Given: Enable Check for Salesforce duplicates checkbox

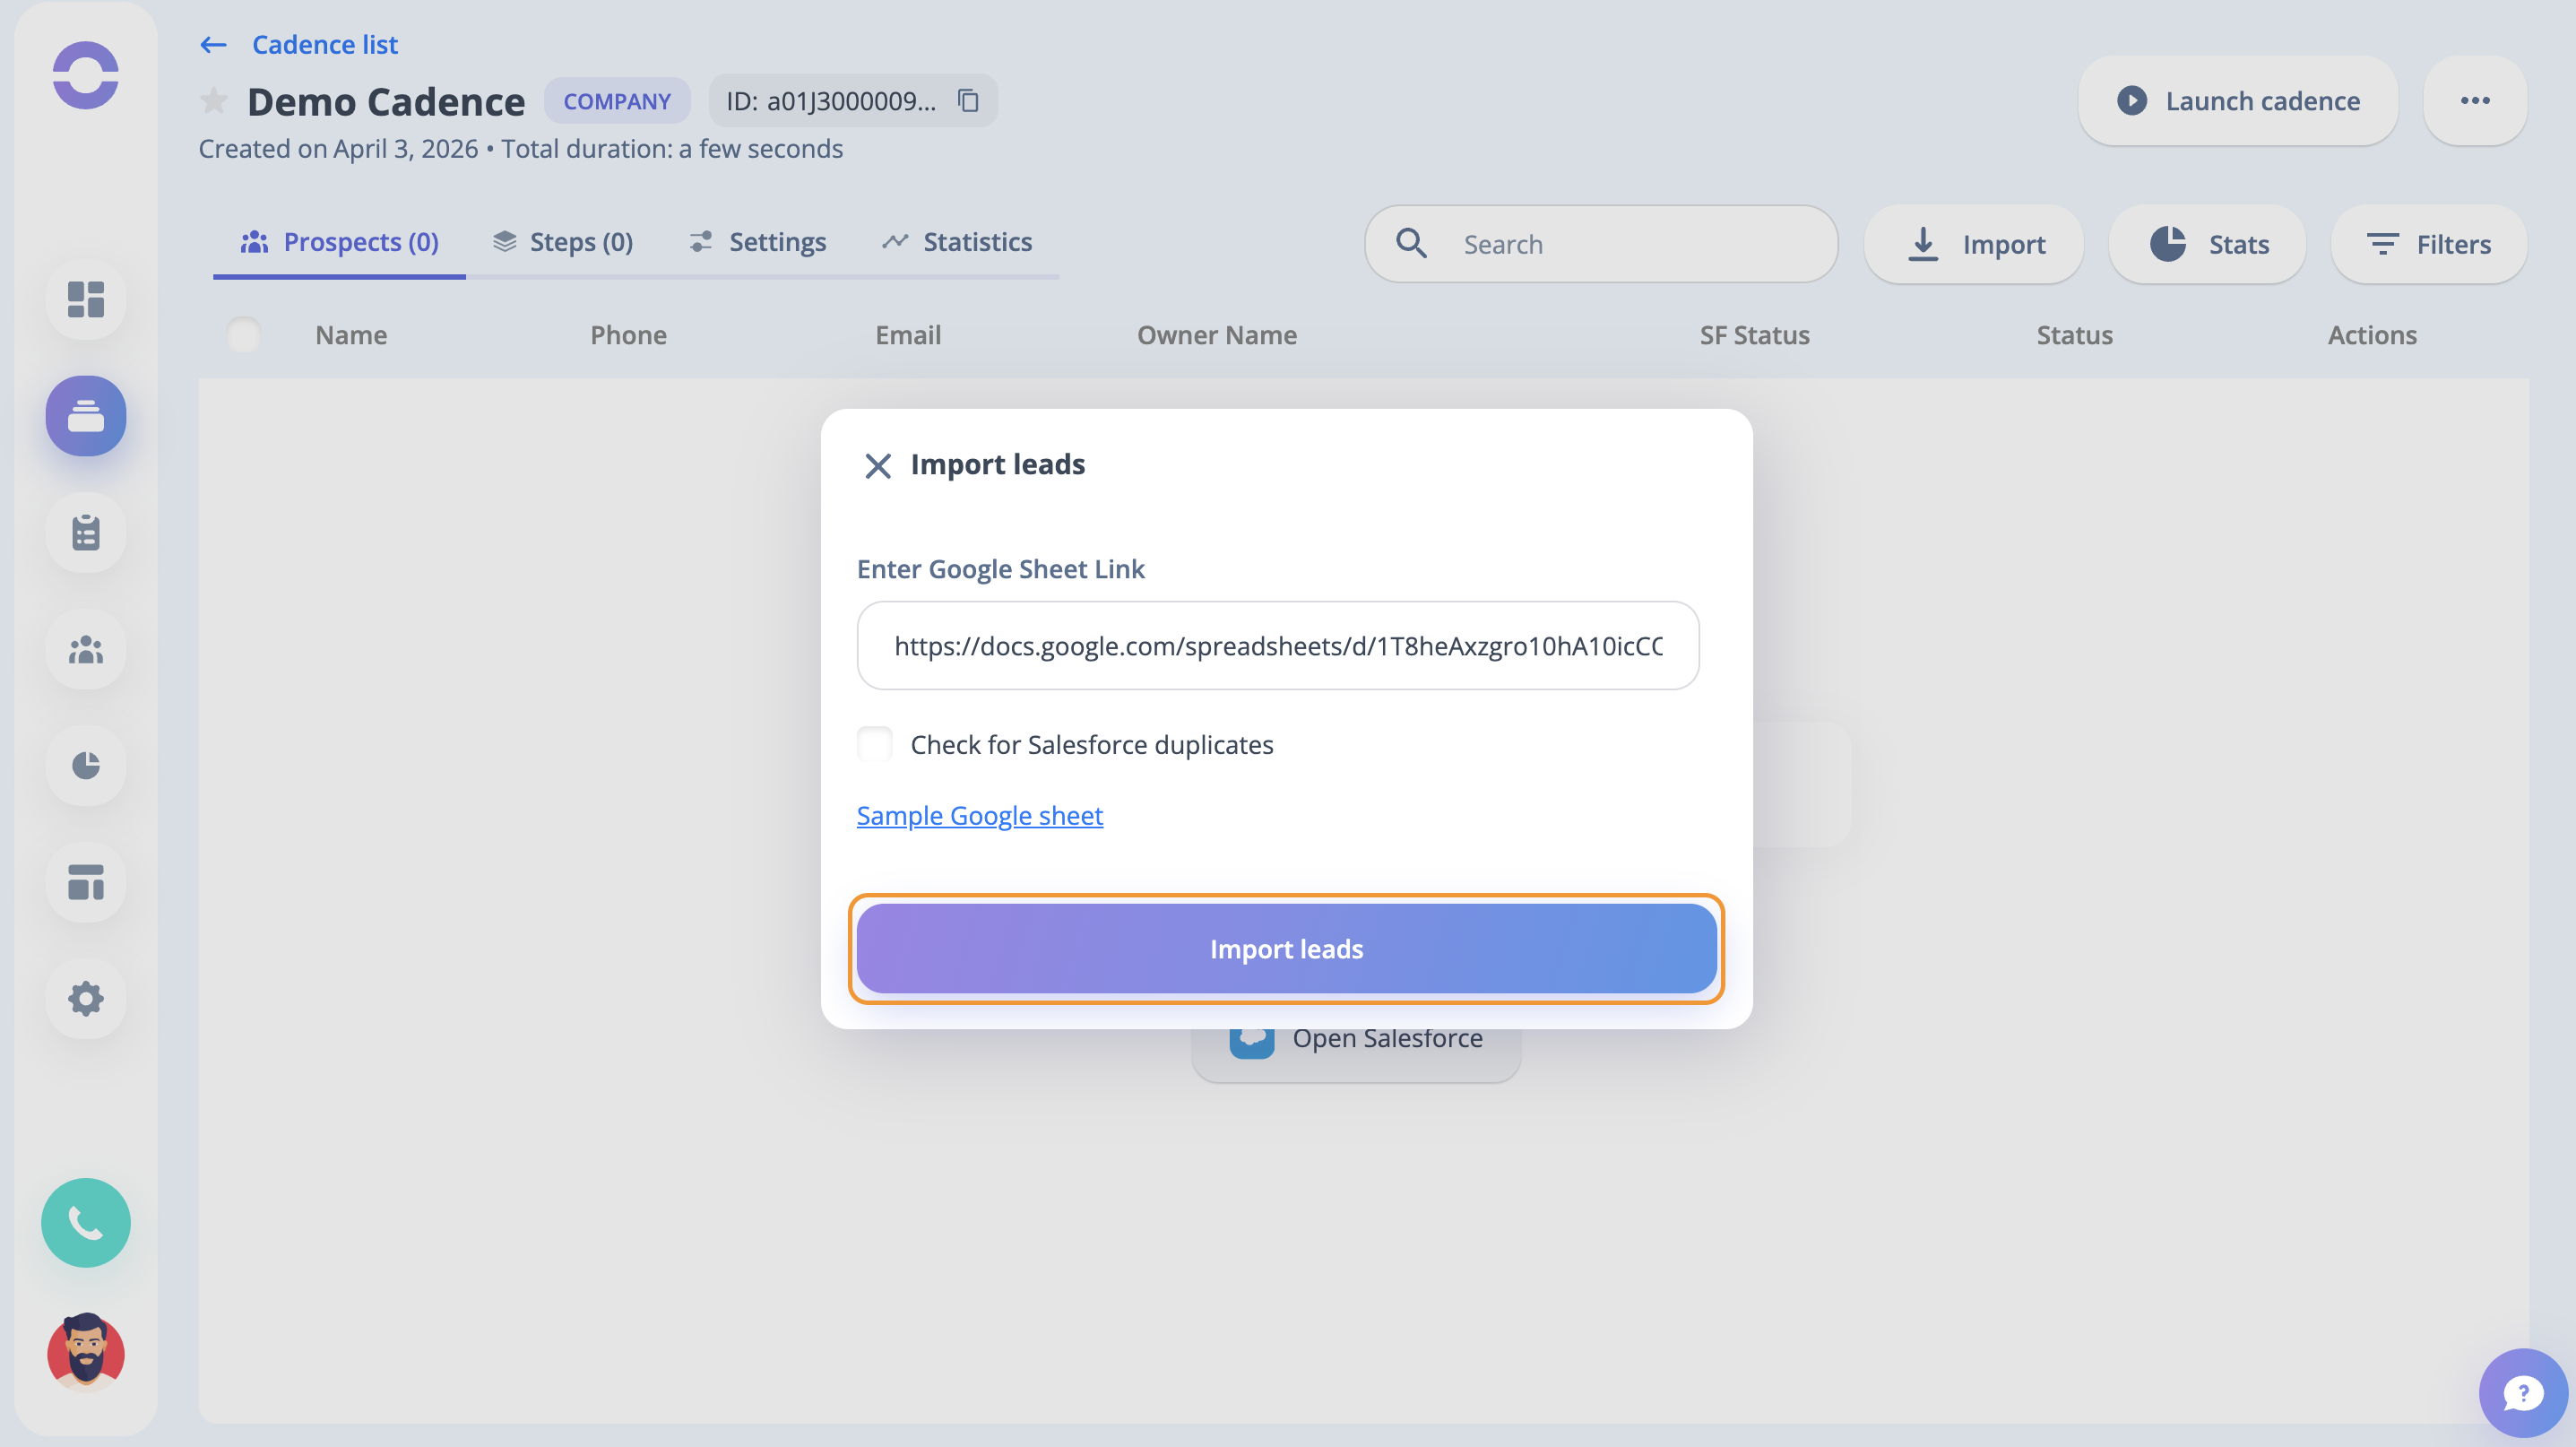Looking at the screenshot, I should click(875, 744).
